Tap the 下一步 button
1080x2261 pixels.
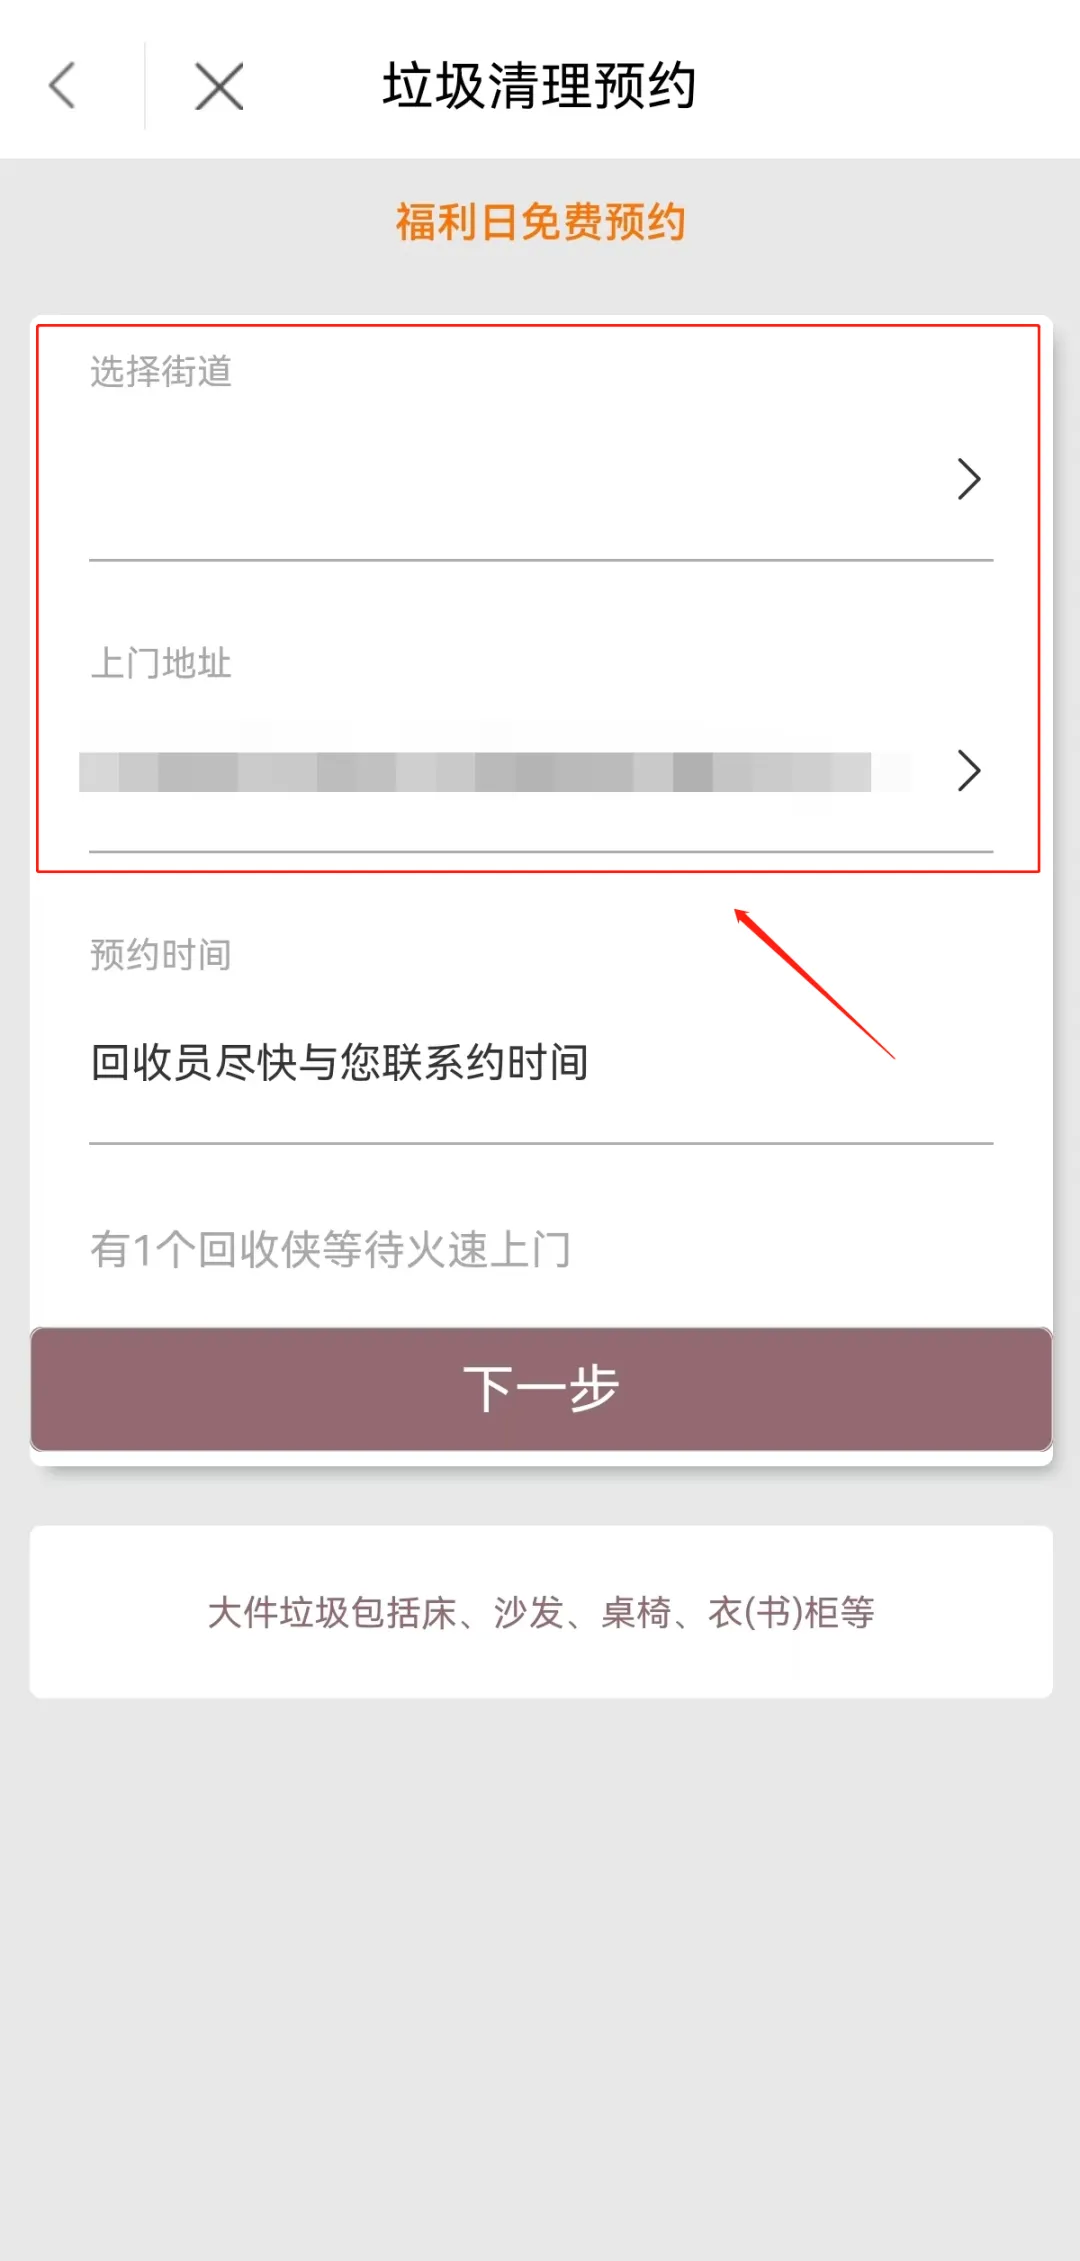[x=541, y=1389]
